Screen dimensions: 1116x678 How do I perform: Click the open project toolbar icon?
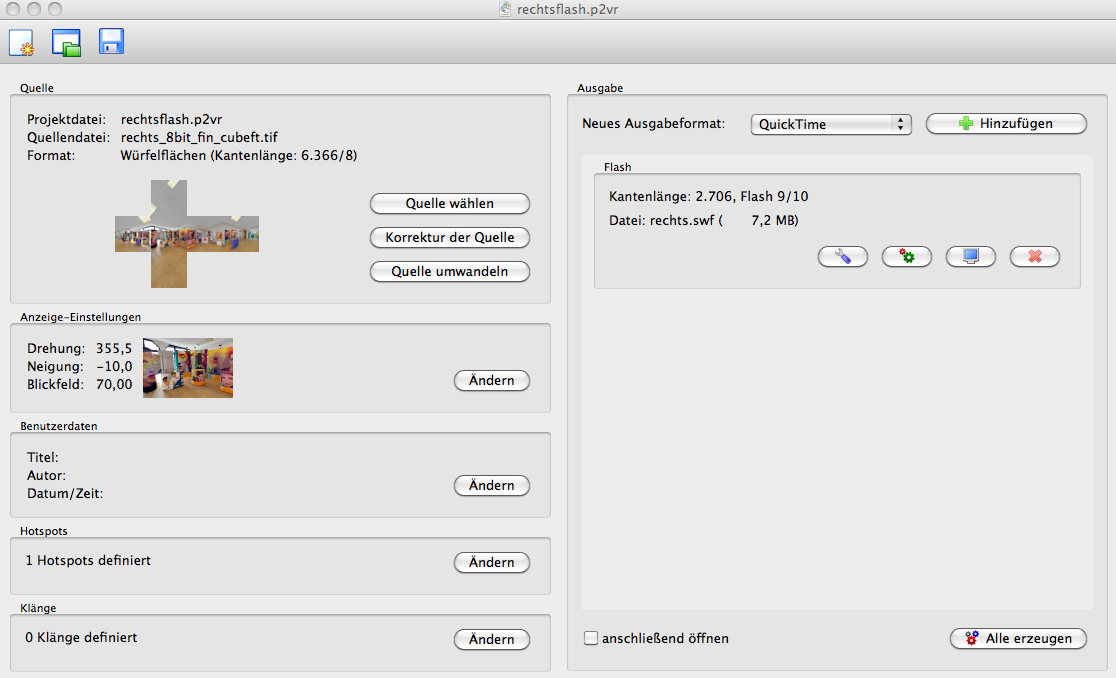pos(66,43)
